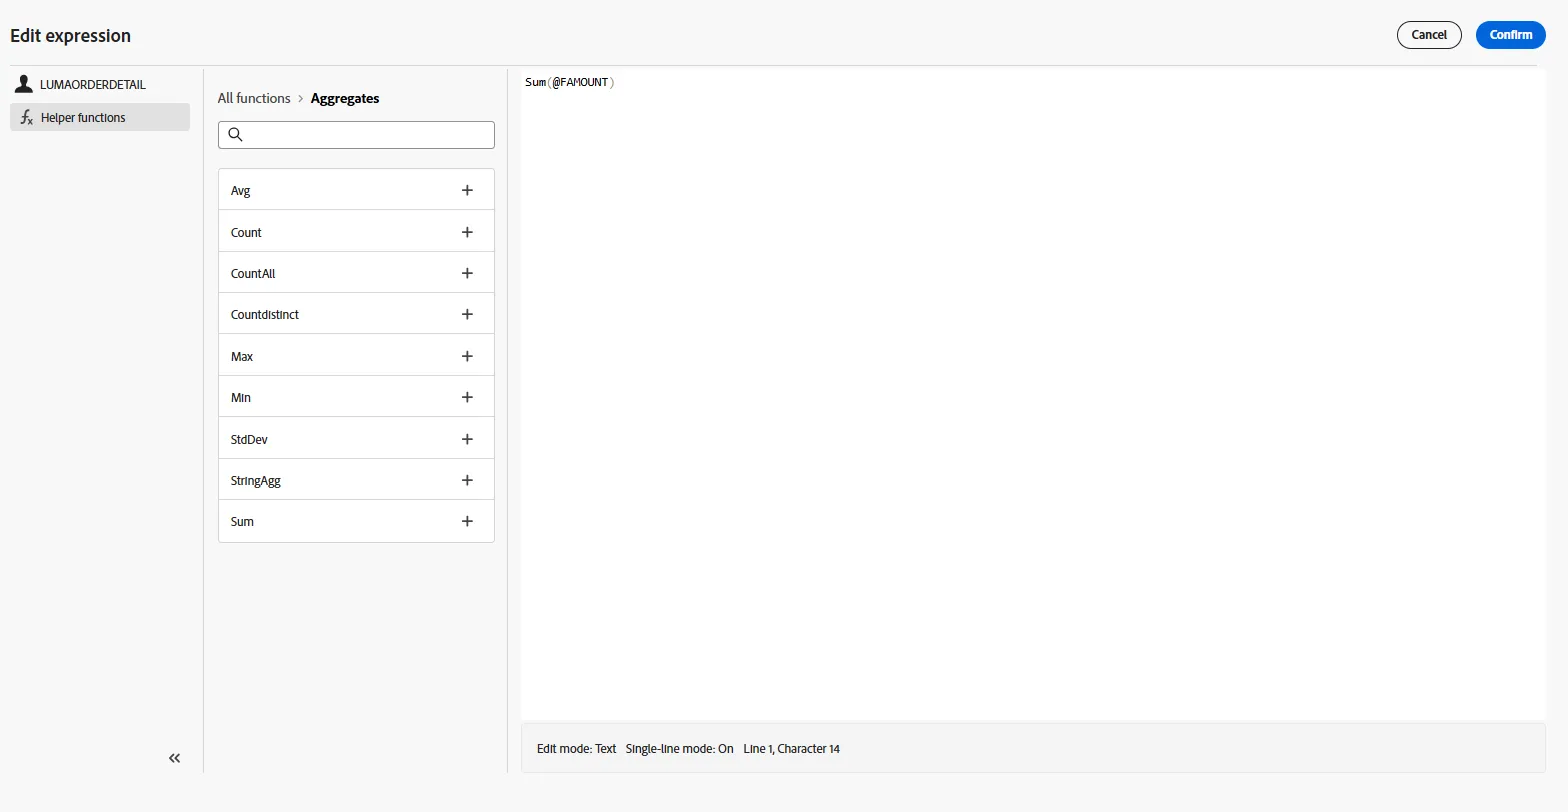Select the Sum function row
Screen dimensions: 1568x812
pyautogui.click(x=356, y=521)
